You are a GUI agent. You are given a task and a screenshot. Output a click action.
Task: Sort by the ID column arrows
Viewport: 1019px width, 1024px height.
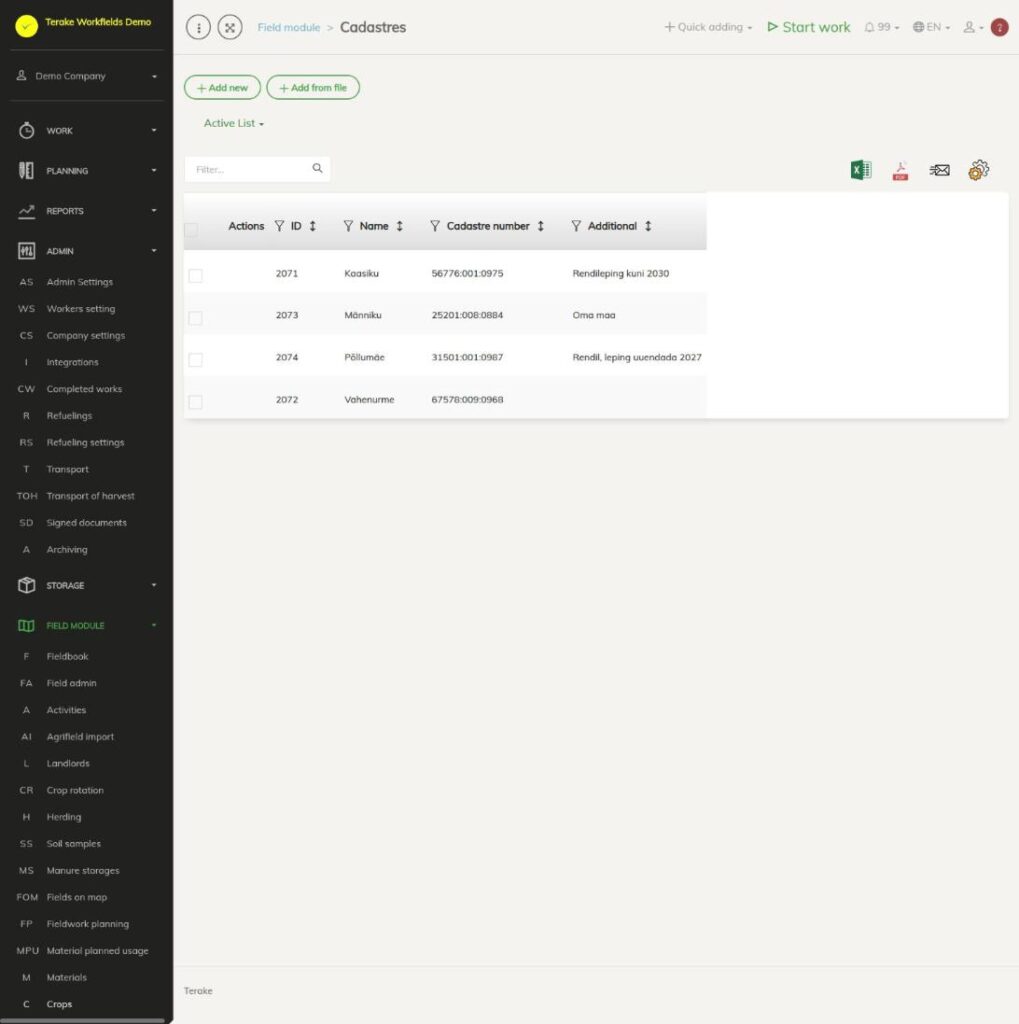(313, 226)
